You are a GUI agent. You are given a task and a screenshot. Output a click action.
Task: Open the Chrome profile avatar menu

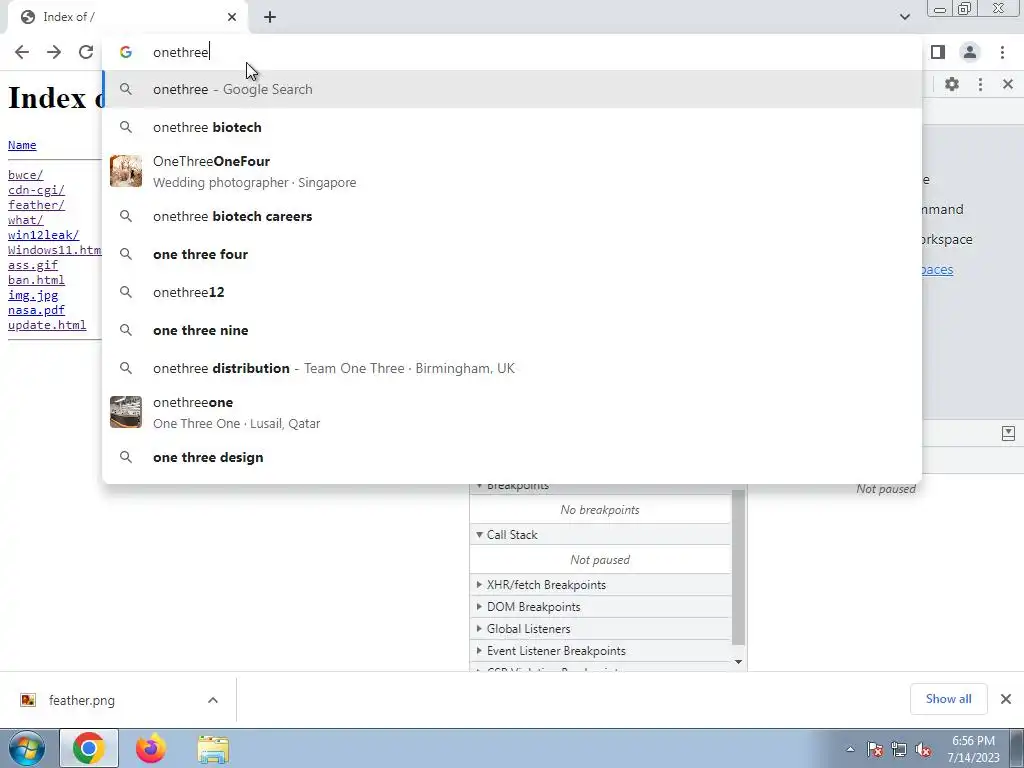(970, 52)
